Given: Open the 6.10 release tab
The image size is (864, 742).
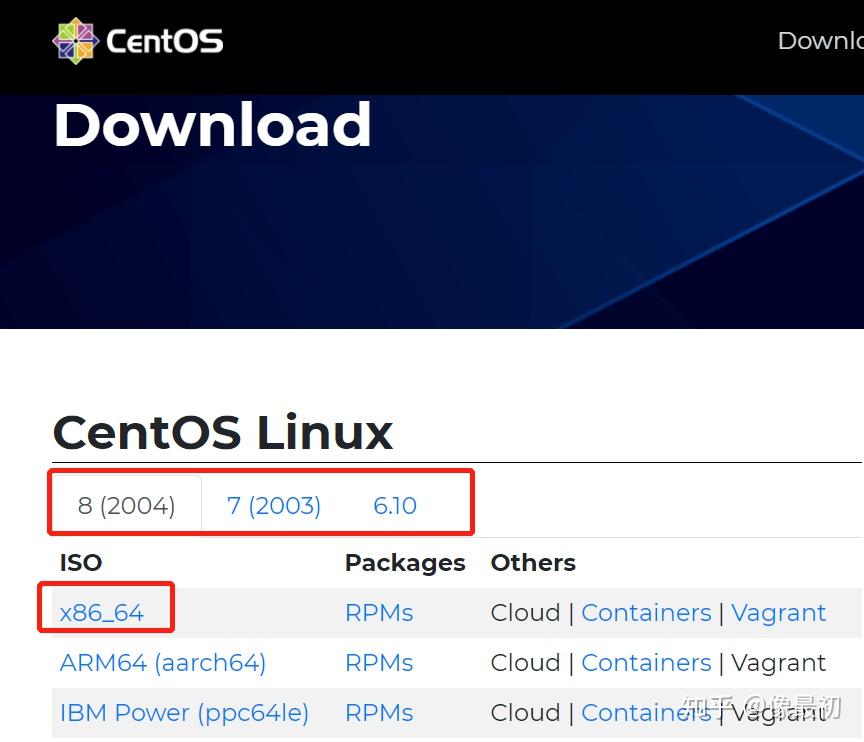Looking at the screenshot, I should pyautogui.click(x=394, y=505).
